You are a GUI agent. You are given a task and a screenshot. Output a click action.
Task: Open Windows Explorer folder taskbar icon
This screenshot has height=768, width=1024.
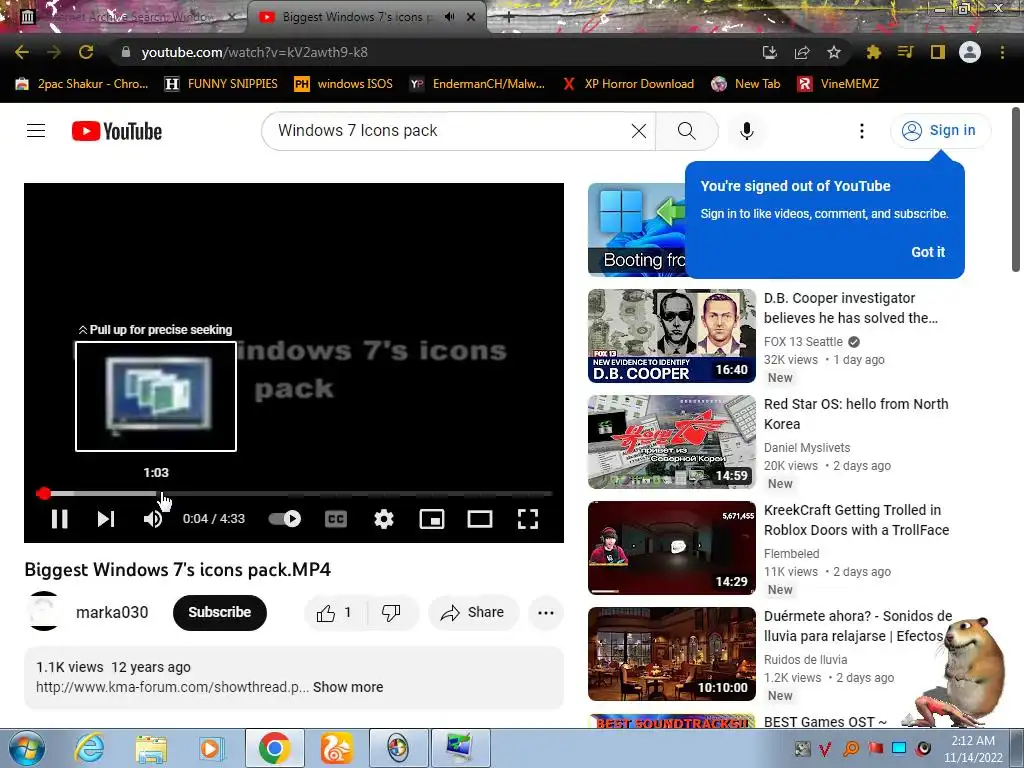(x=151, y=748)
